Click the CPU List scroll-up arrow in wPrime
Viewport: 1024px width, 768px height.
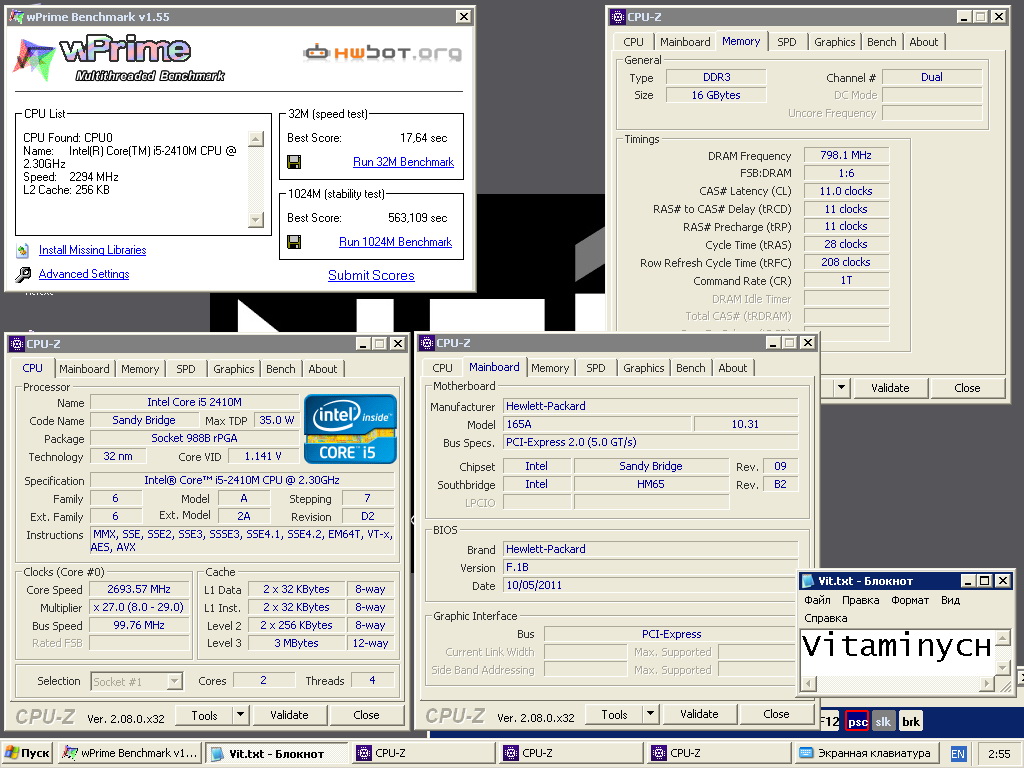pyautogui.click(x=256, y=138)
